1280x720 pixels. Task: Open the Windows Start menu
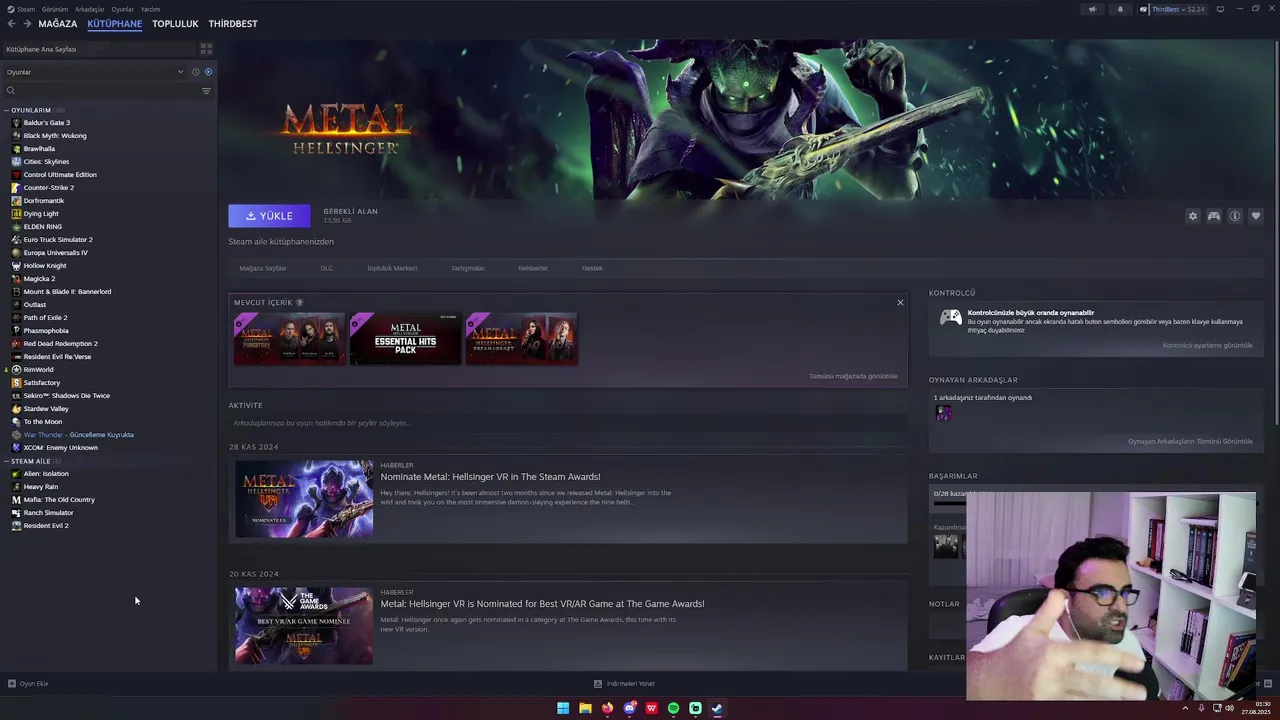click(563, 708)
